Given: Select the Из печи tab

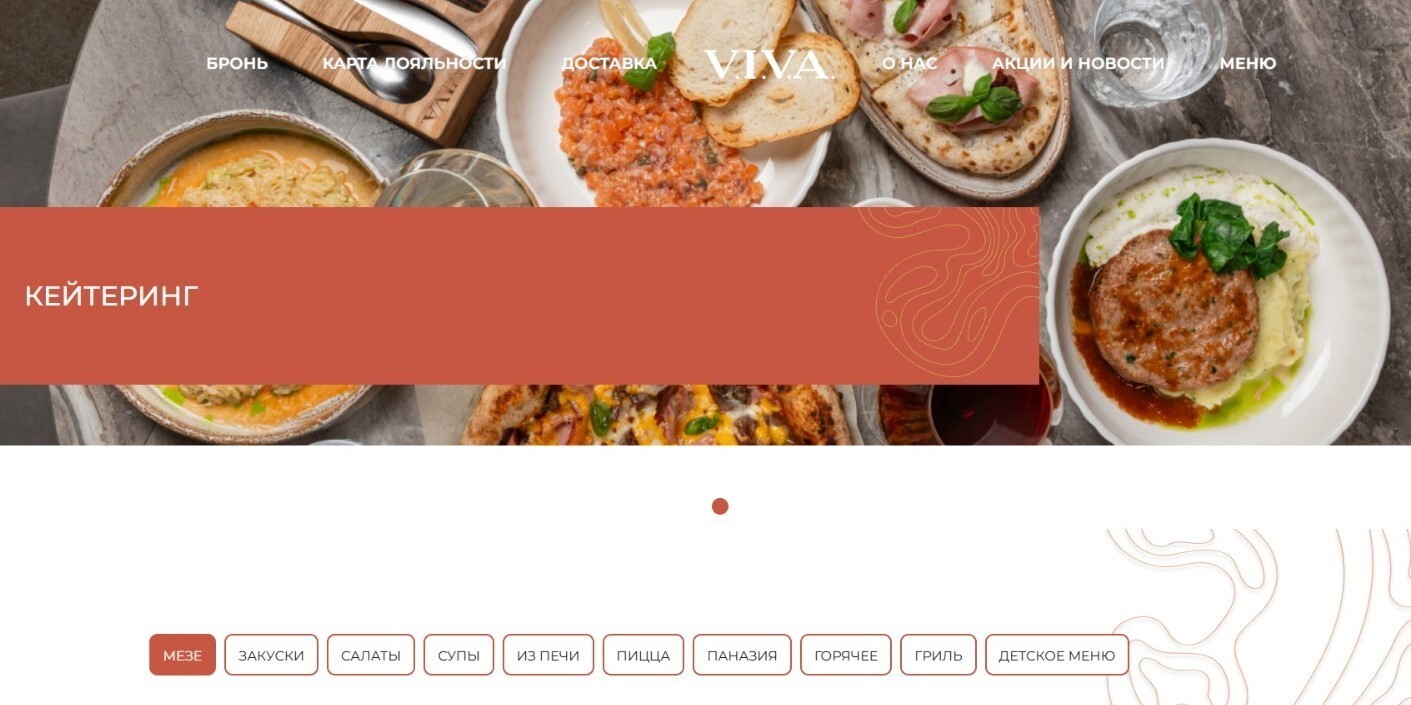Looking at the screenshot, I should [548, 655].
